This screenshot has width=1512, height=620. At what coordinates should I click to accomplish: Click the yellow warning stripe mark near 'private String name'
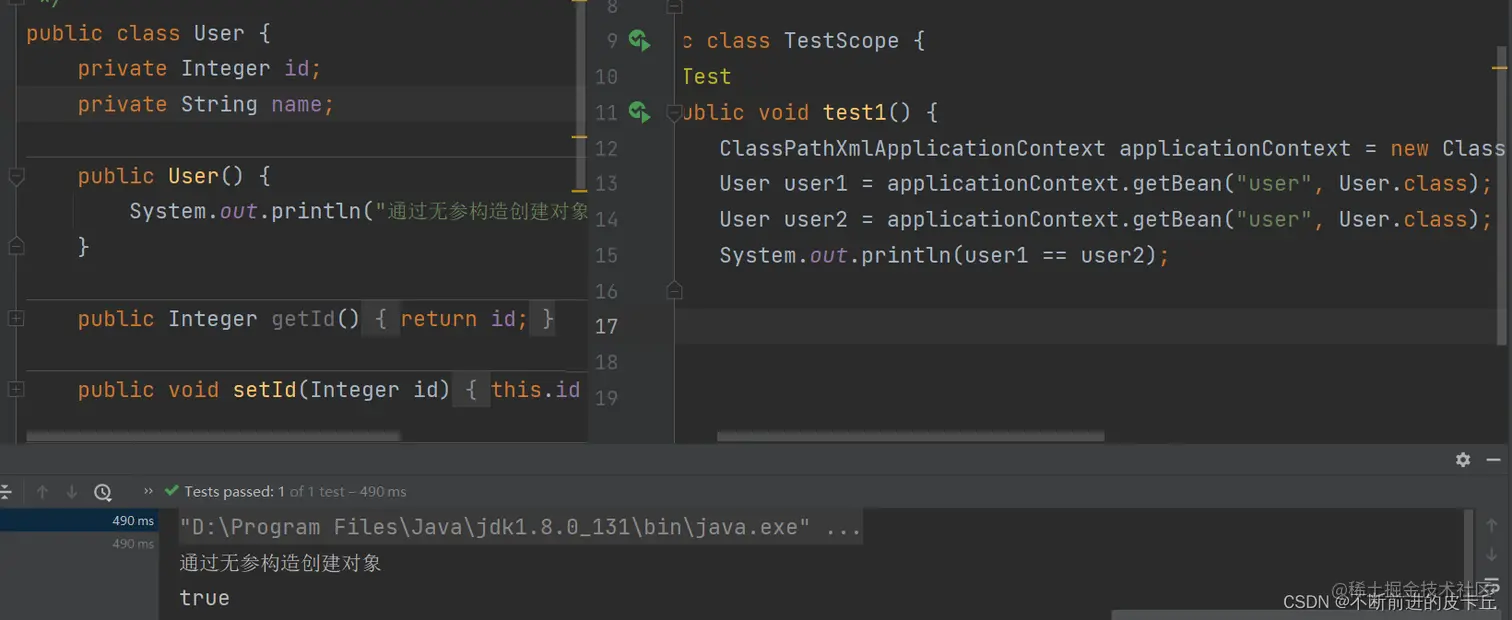pyautogui.click(x=579, y=136)
